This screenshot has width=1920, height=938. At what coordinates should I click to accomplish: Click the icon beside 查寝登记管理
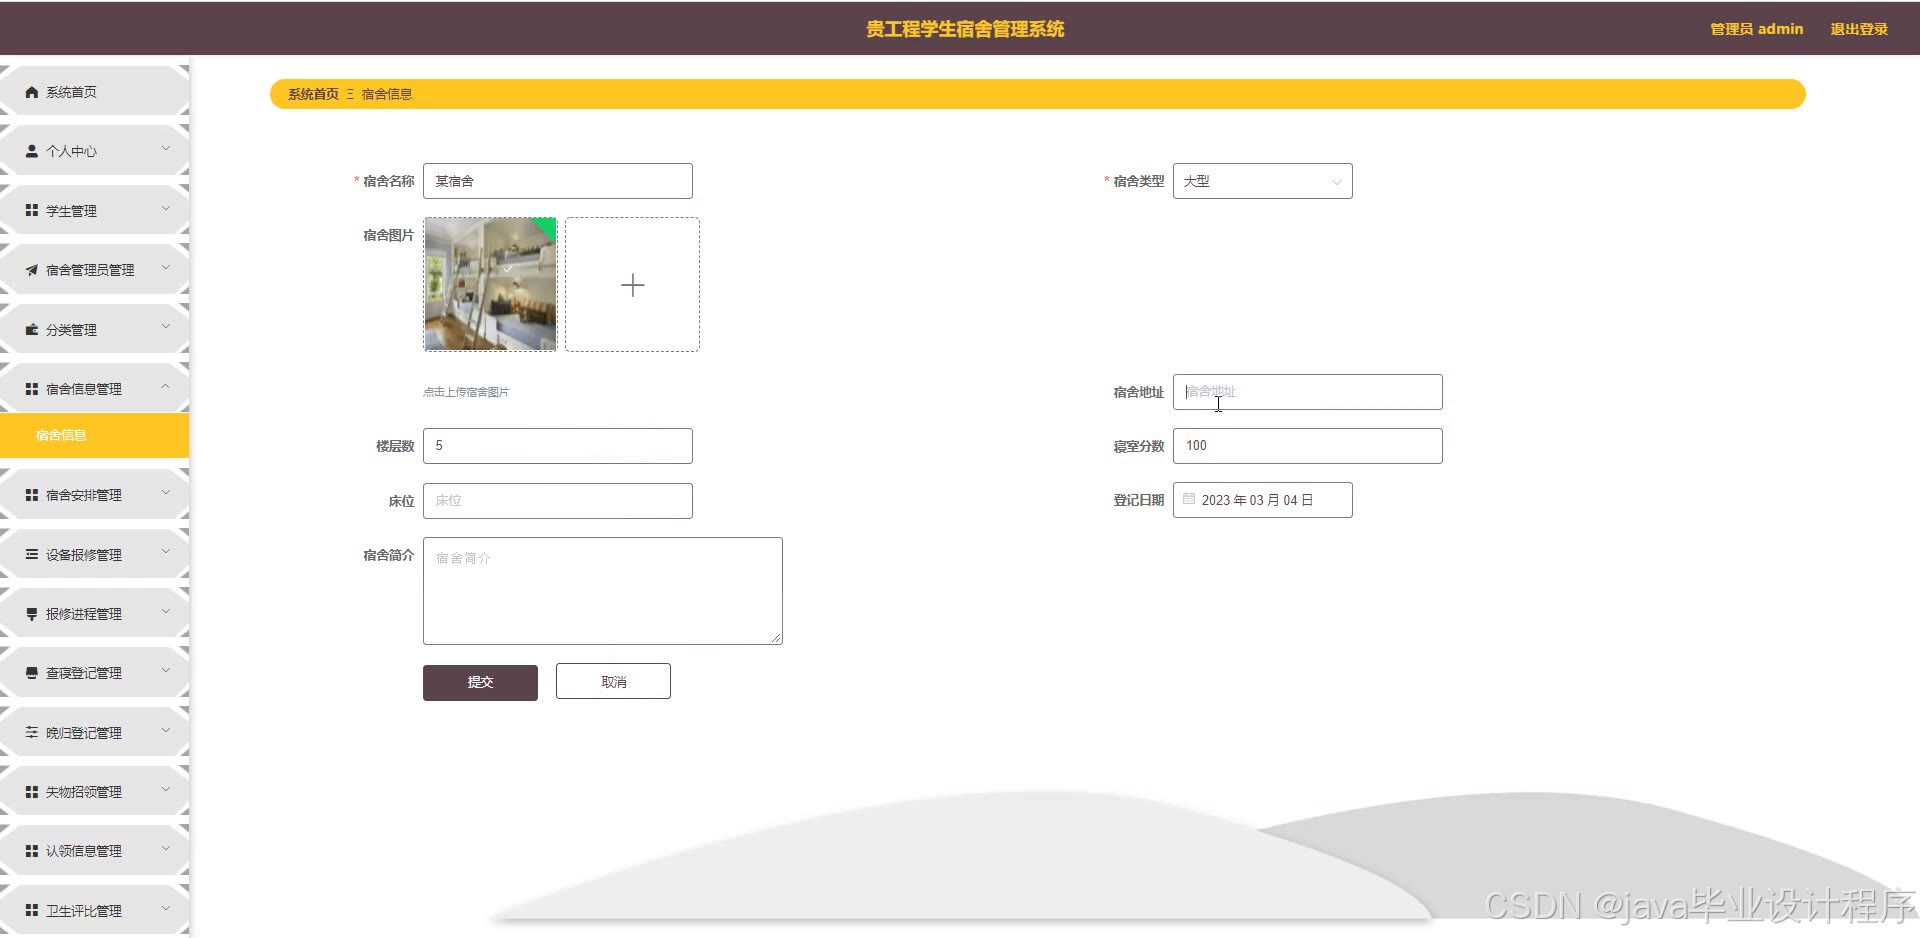point(32,673)
